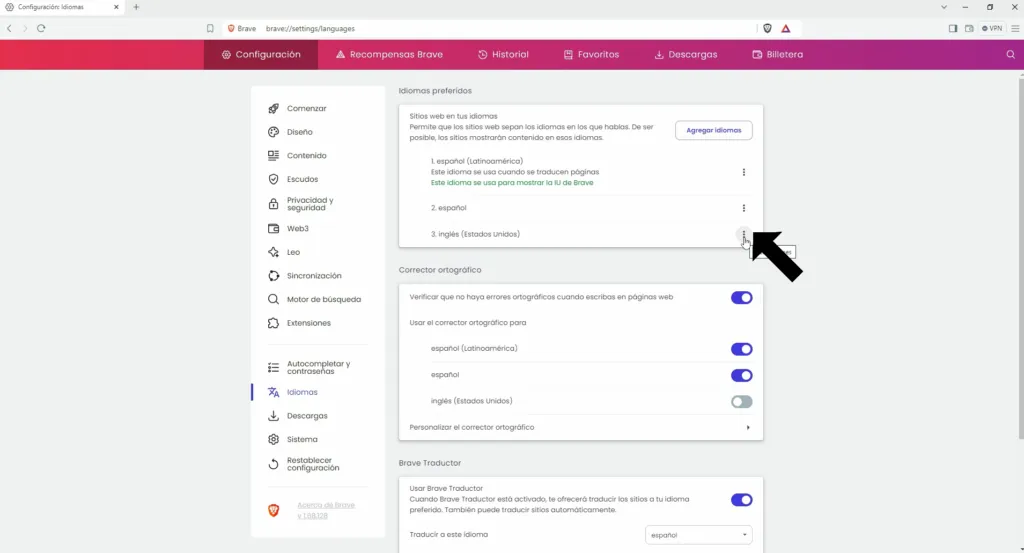Turn off Usar Brave Traductor switch
Image resolution: width=1024 pixels, height=553 pixels.
[741, 500]
